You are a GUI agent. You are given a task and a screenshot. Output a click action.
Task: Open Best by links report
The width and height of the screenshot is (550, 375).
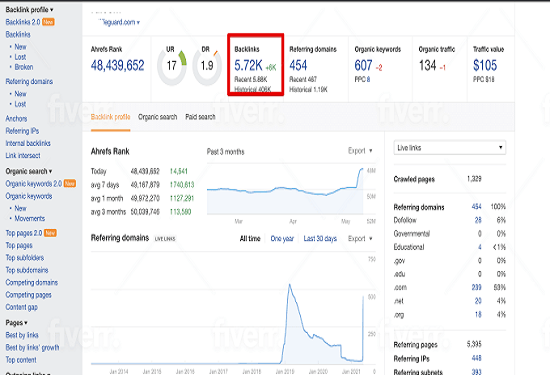click(x=22, y=335)
